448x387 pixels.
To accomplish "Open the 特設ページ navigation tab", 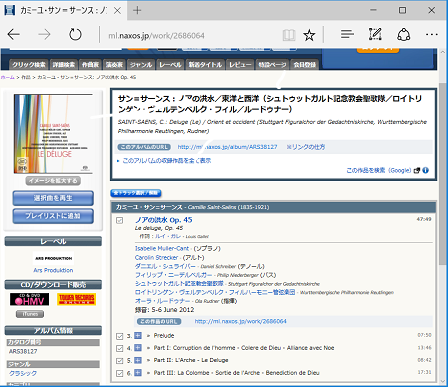I will [x=272, y=65].
